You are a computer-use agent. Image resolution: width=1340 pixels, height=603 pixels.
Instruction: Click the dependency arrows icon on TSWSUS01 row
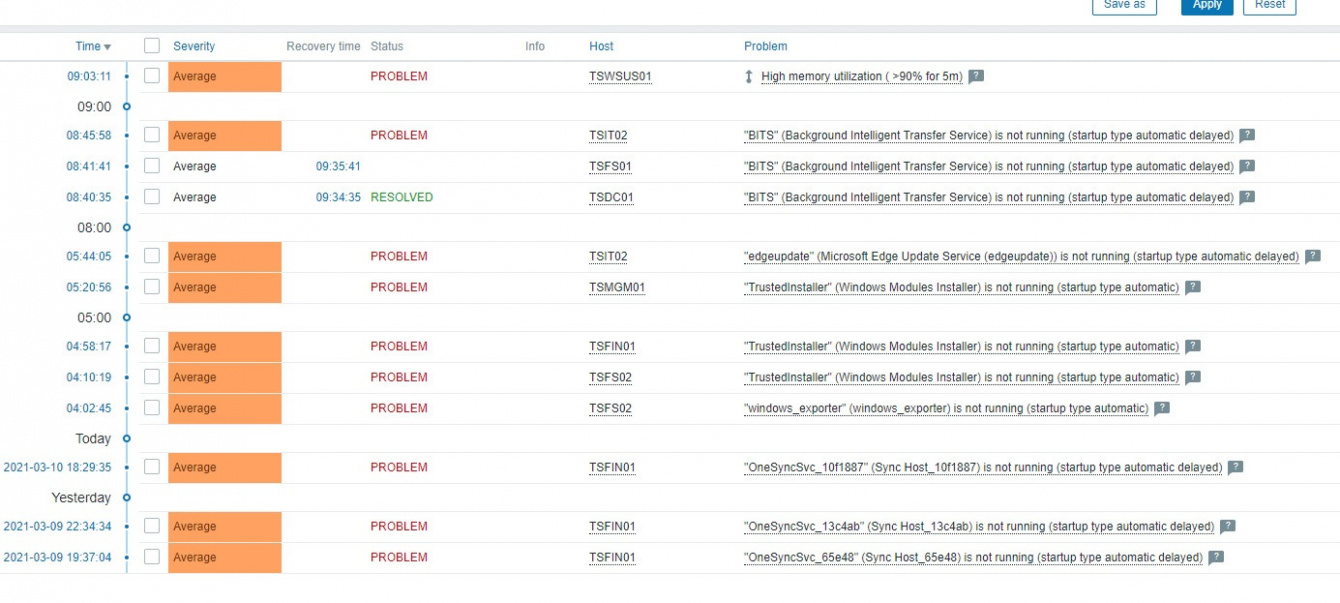(x=749, y=77)
